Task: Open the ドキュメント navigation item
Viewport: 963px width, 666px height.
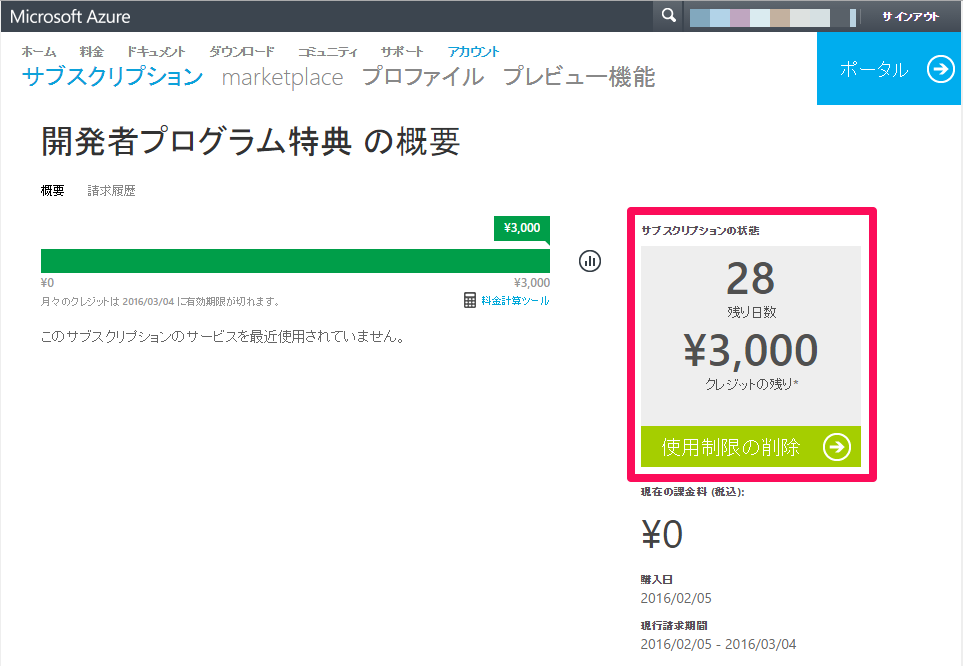Action: [x=156, y=52]
